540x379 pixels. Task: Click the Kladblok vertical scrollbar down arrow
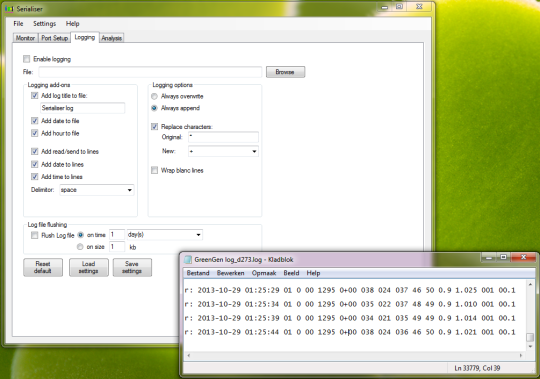(x=530, y=347)
